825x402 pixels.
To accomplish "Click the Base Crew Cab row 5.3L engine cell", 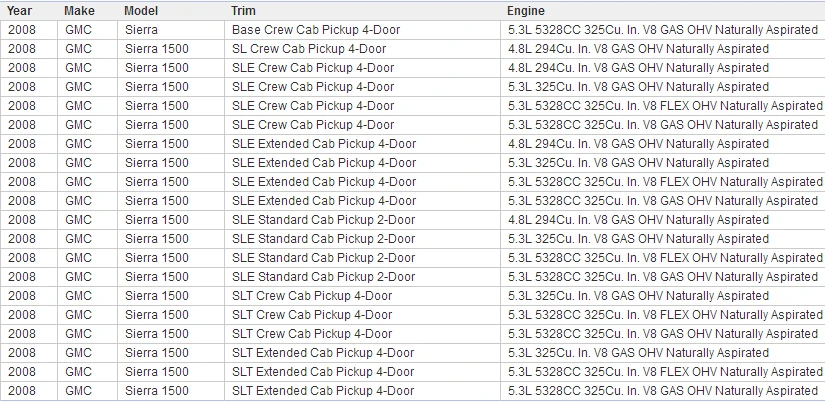I will (663, 30).
